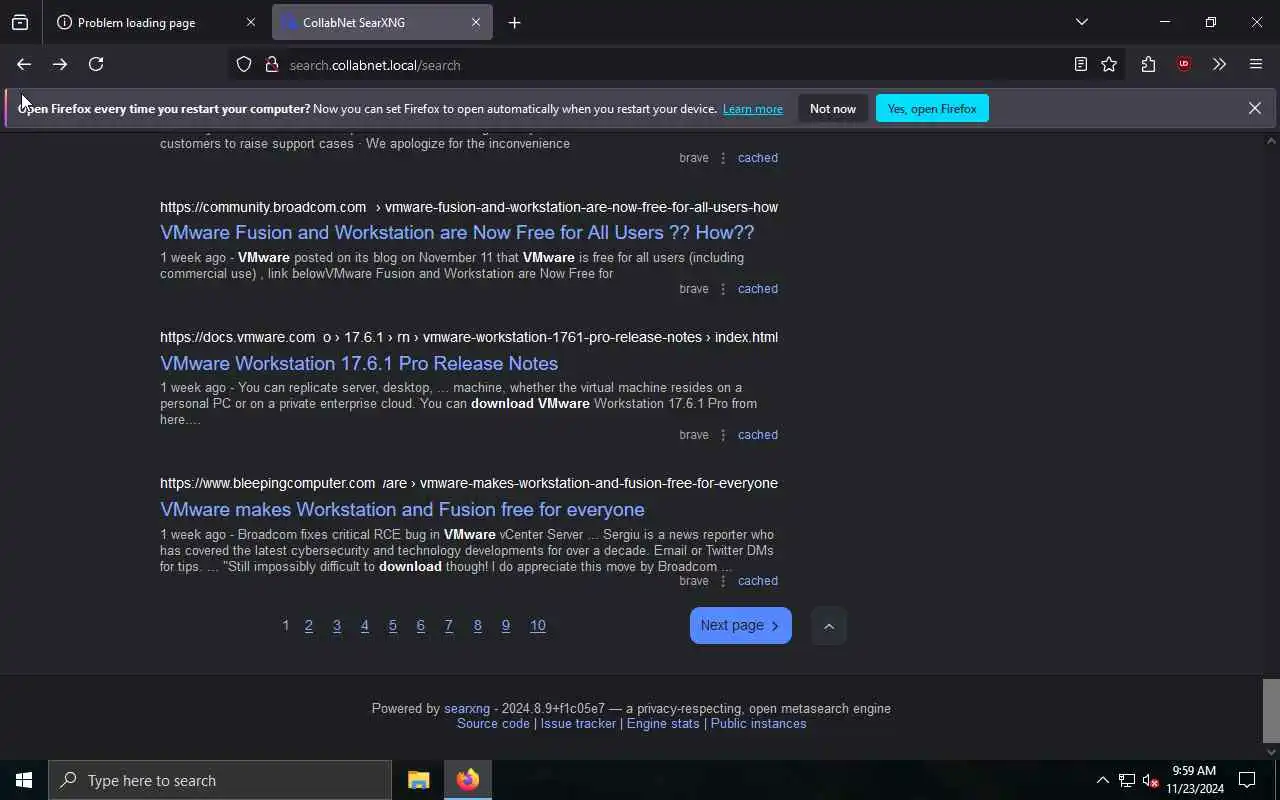View site connection security padlock
Image resolution: width=1280 pixels, height=800 pixels.
tap(271, 64)
